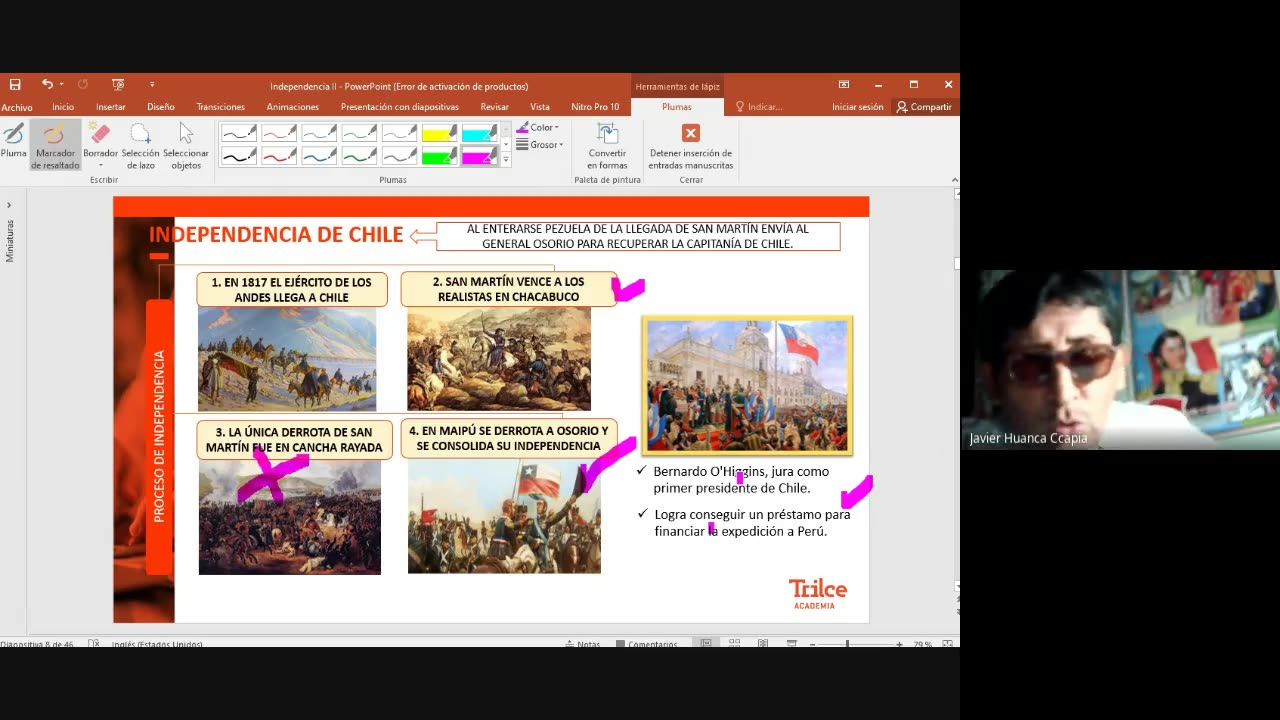The image size is (1280, 720).
Task: Select the cyan highlighter swatch
Action: (479, 133)
